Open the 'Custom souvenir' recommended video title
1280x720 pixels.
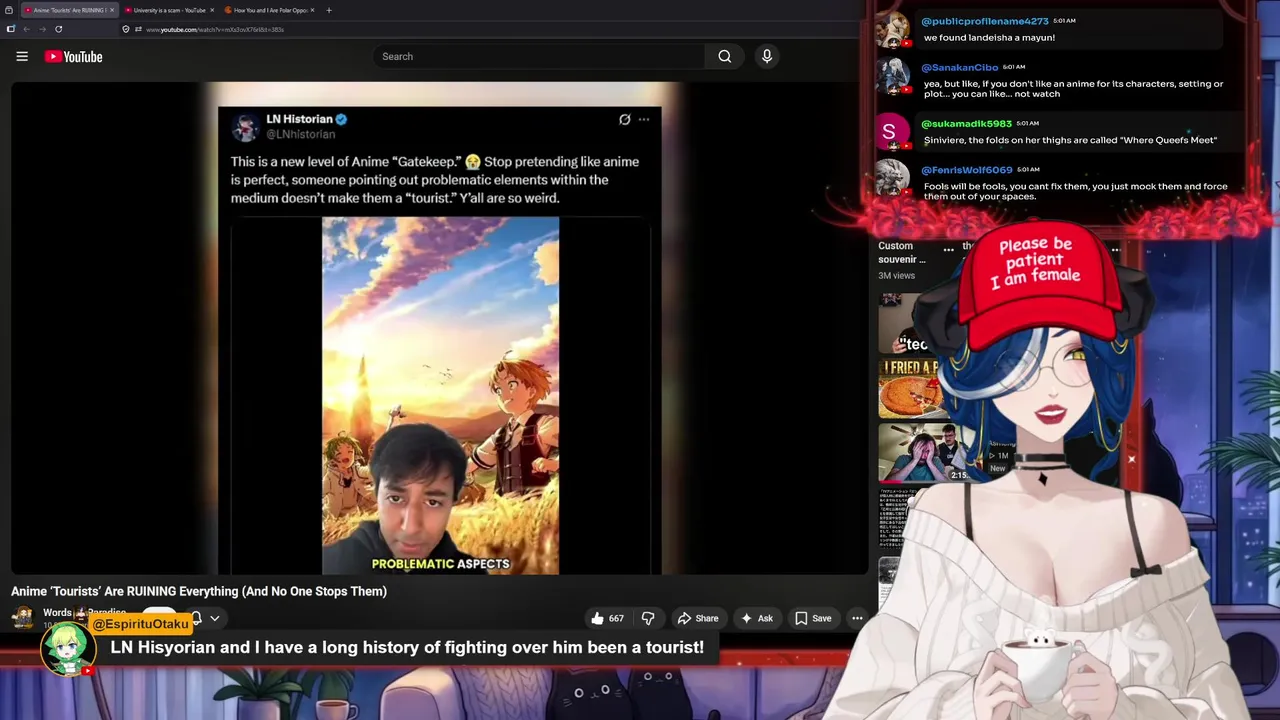pos(902,252)
